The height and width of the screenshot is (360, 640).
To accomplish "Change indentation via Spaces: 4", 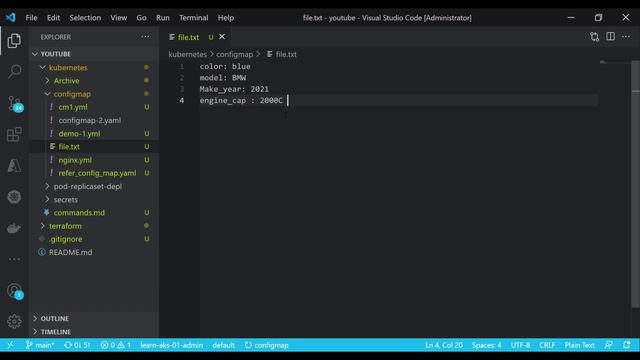I will pyautogui.click(x=487, y=345).
